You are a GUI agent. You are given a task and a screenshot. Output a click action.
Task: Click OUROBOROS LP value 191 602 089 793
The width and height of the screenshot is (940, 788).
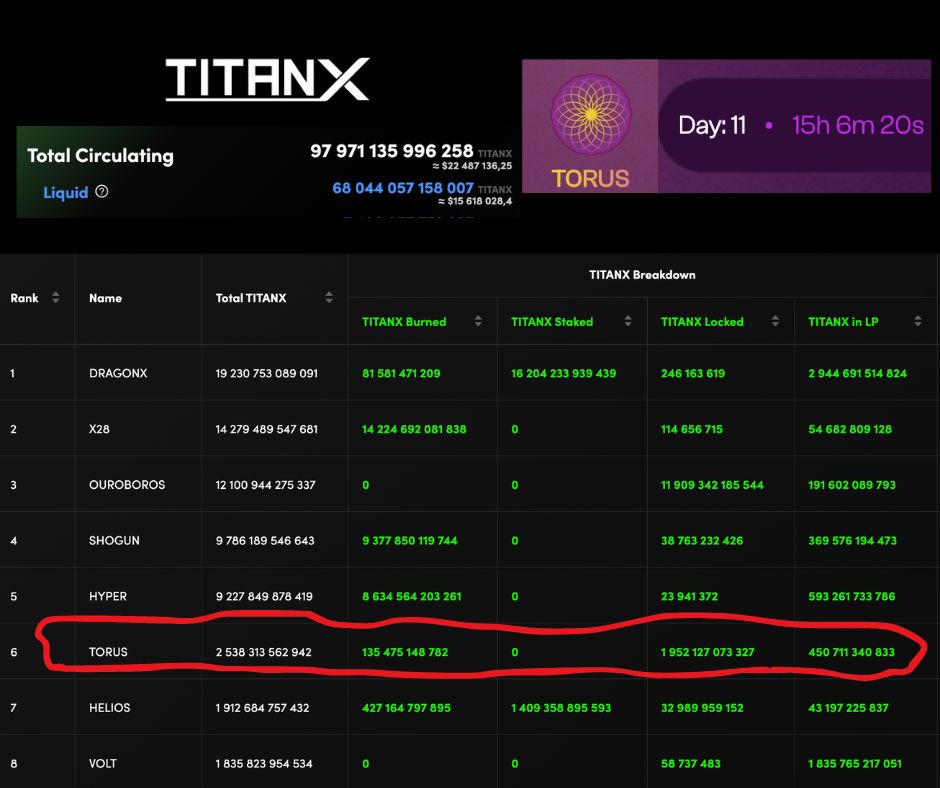(852, 485)
